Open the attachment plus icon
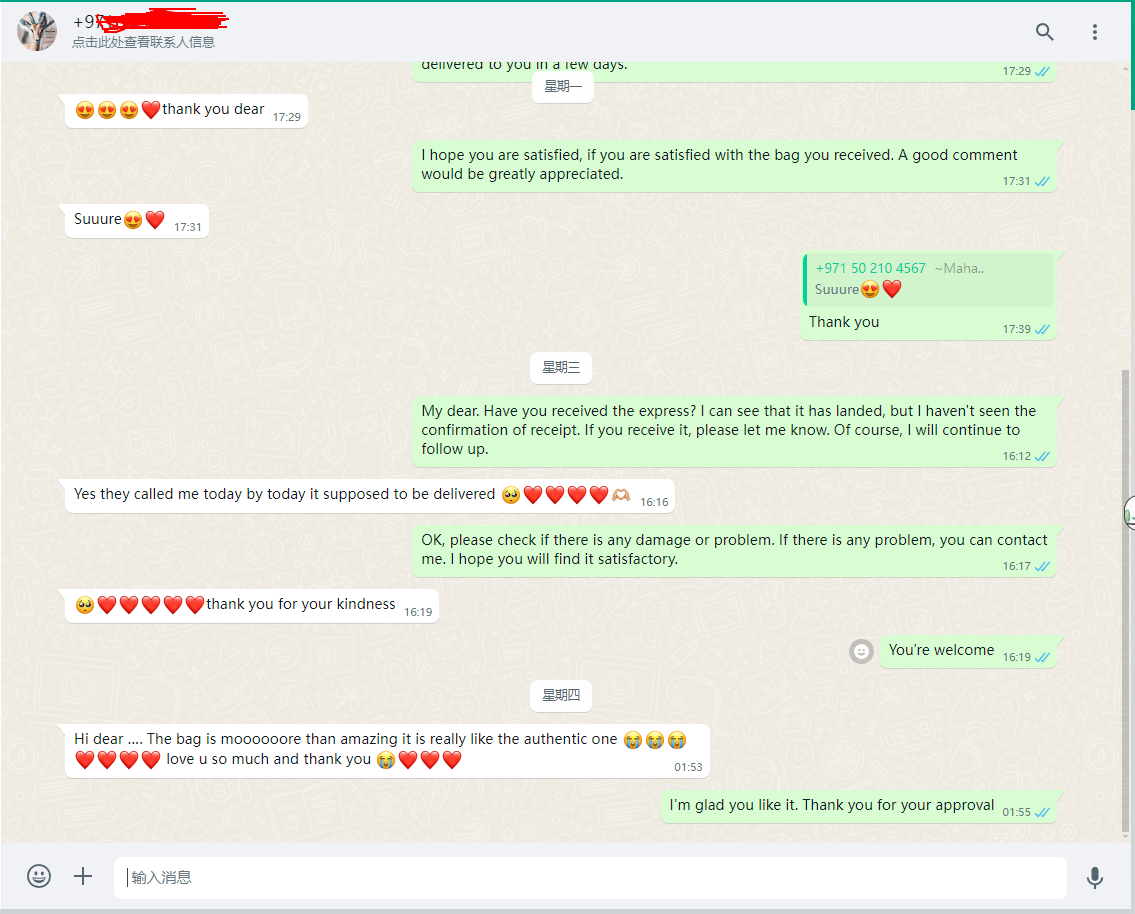 coord(83,876)
